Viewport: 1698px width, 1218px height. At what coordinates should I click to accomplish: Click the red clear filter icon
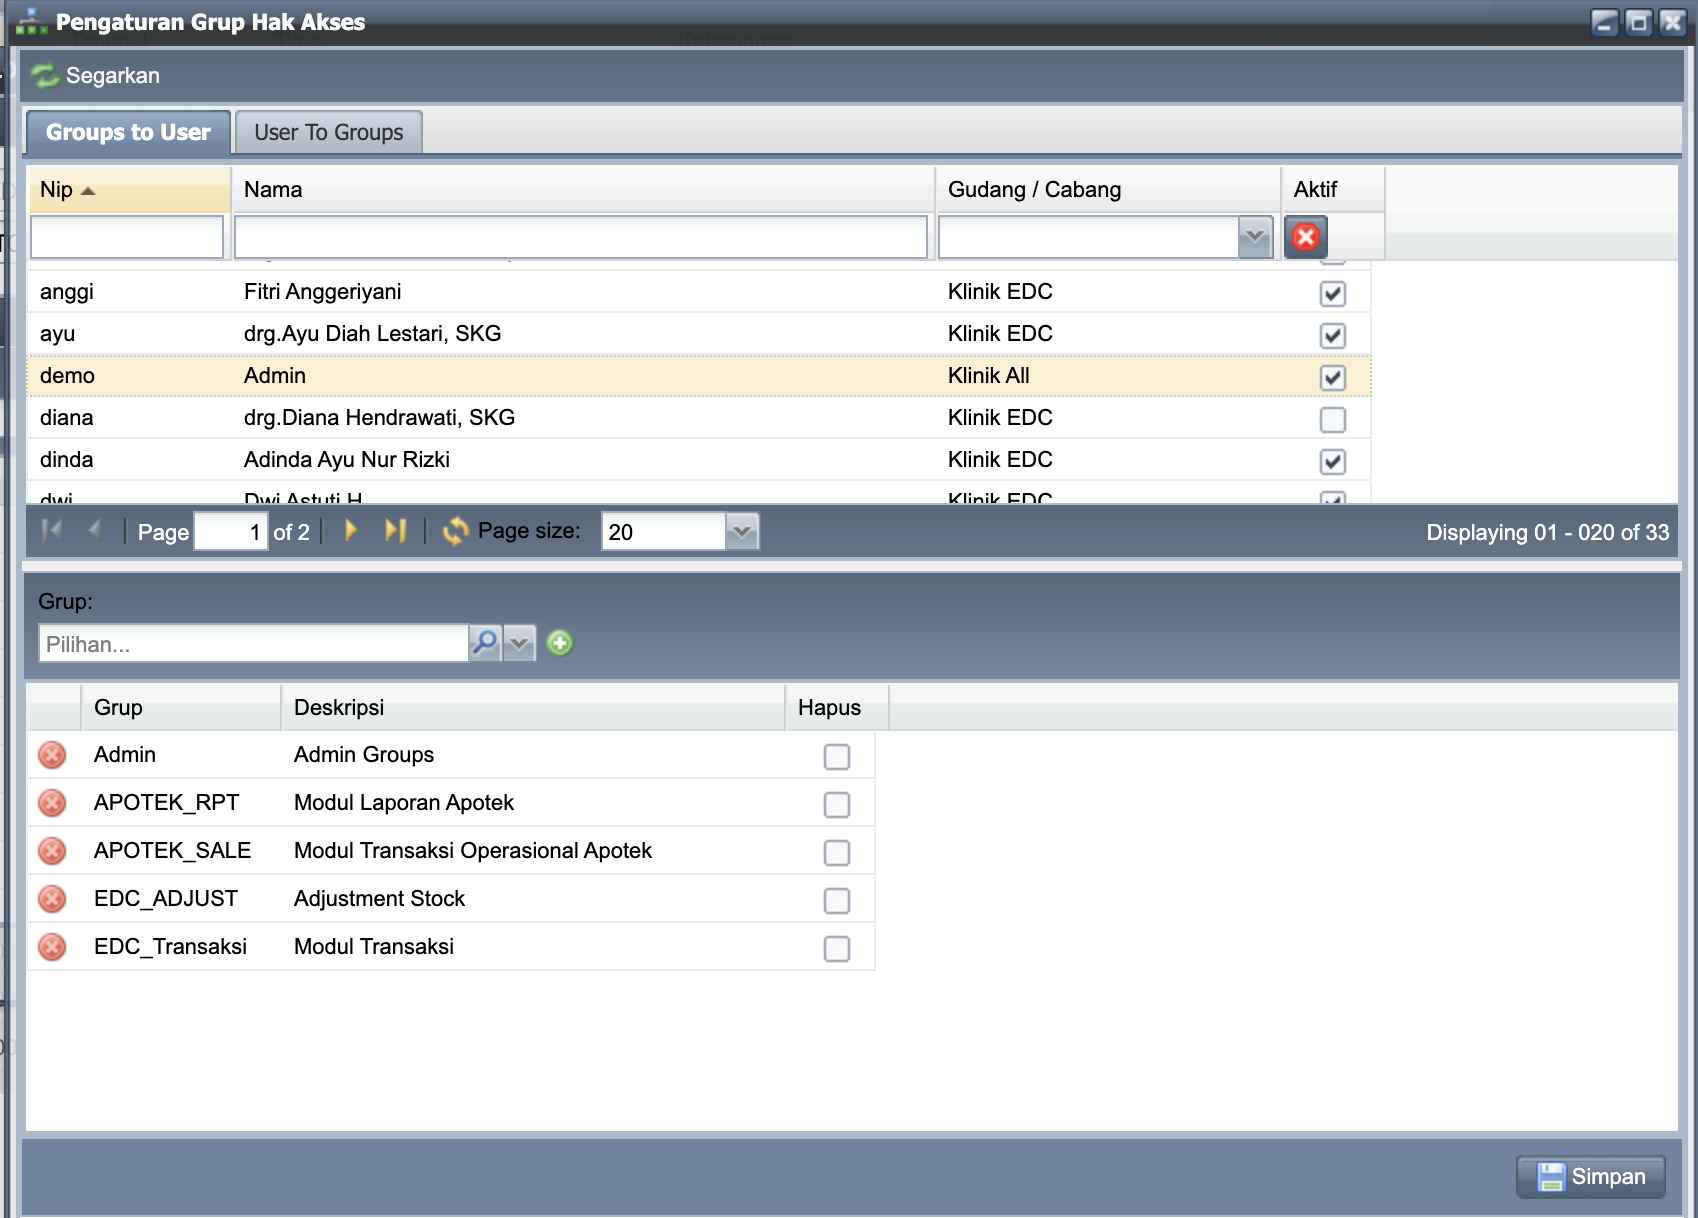pyautogui.click(x=1305, y=237)
